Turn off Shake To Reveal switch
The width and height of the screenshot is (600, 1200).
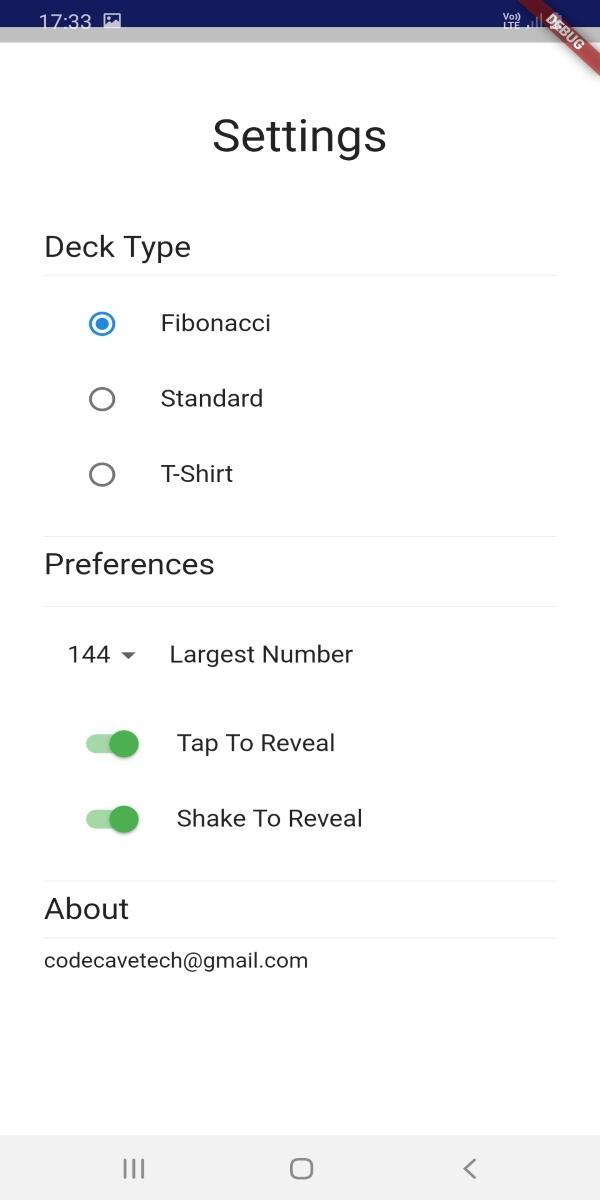point(112,819)
